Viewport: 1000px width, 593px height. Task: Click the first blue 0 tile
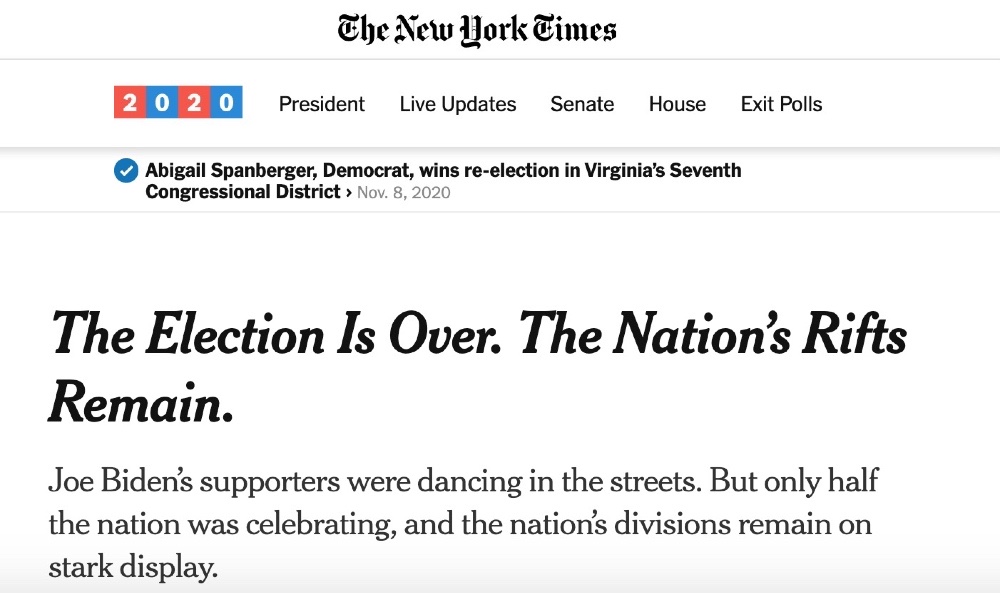coord(162,102)
